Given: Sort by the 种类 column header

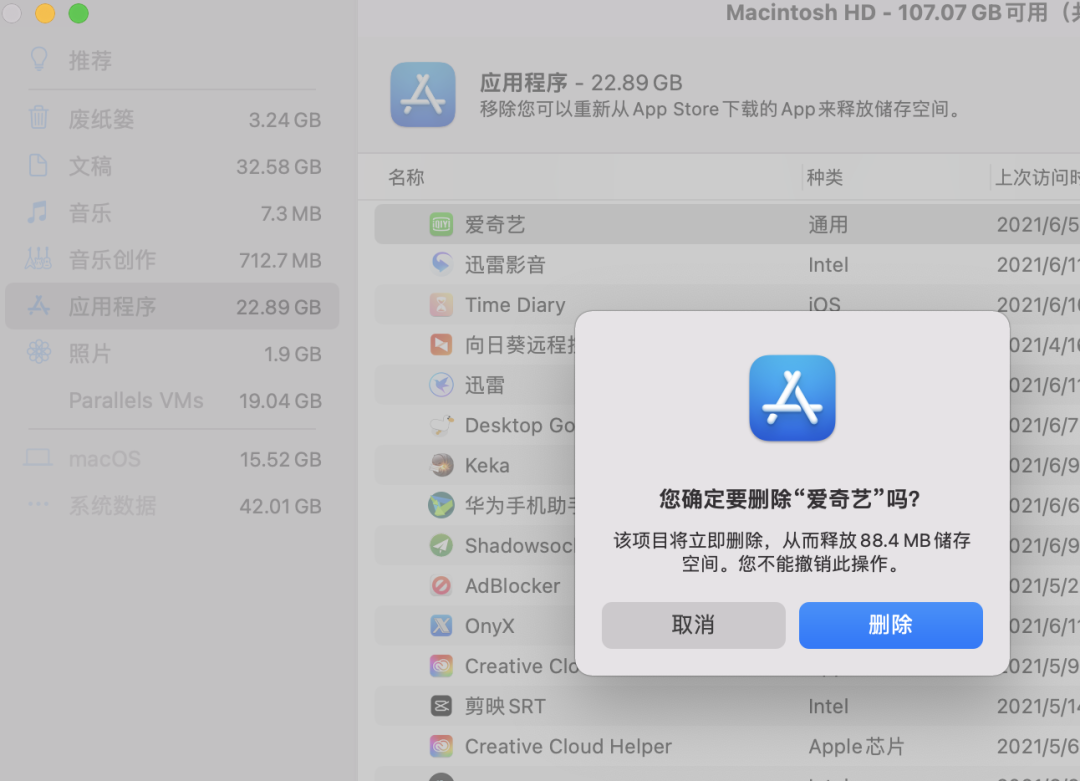Looking at the screenshot, I should [x=825, y=178].
